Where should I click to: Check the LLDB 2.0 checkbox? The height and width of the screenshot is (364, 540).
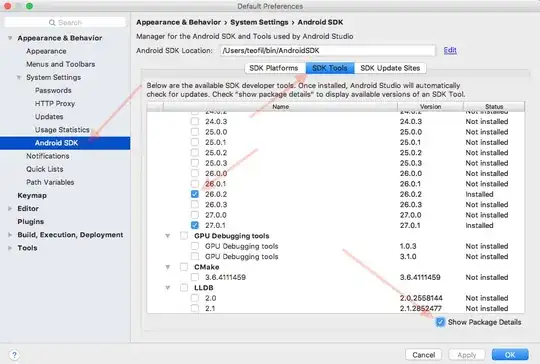(195, 298)
